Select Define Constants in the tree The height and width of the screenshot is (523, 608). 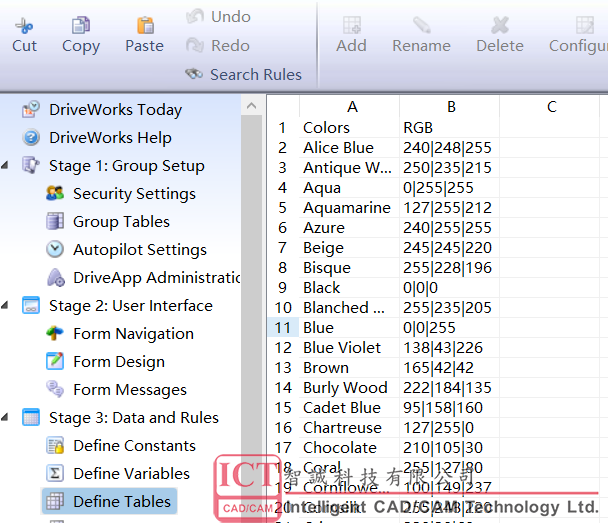pyautogui.click(x=135, y=445)
